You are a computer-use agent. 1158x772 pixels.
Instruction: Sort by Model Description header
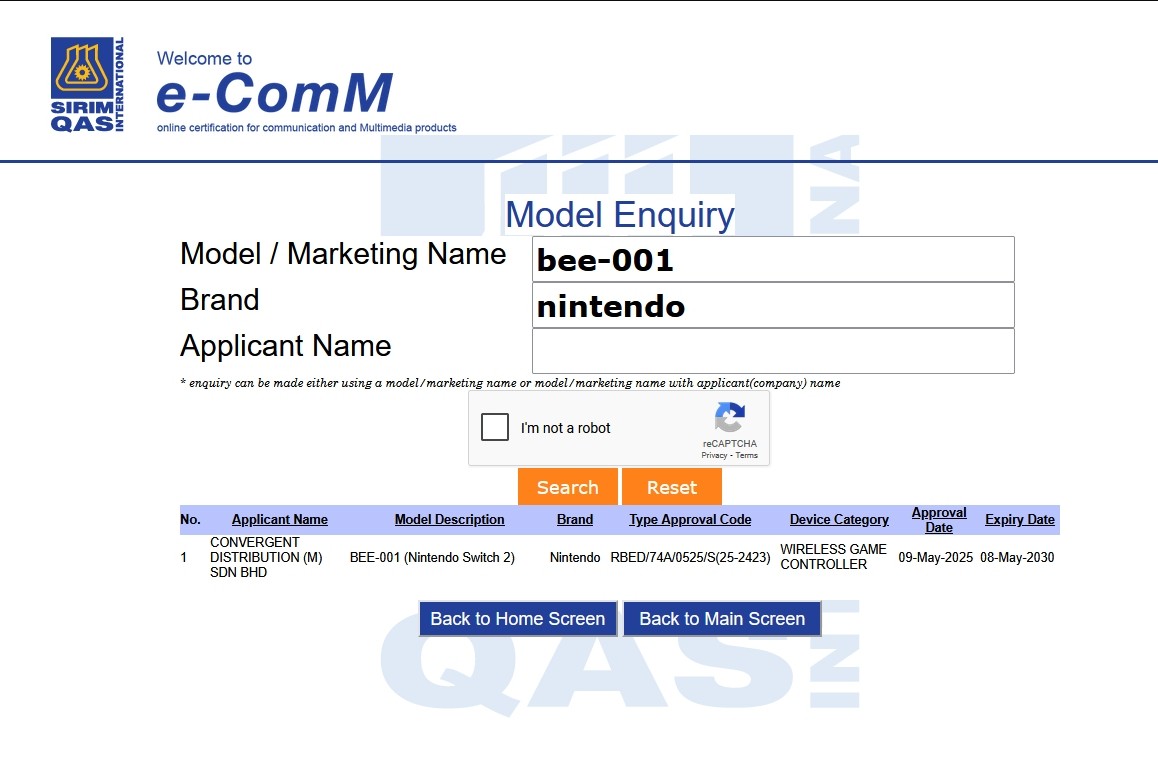pos(449,520)
